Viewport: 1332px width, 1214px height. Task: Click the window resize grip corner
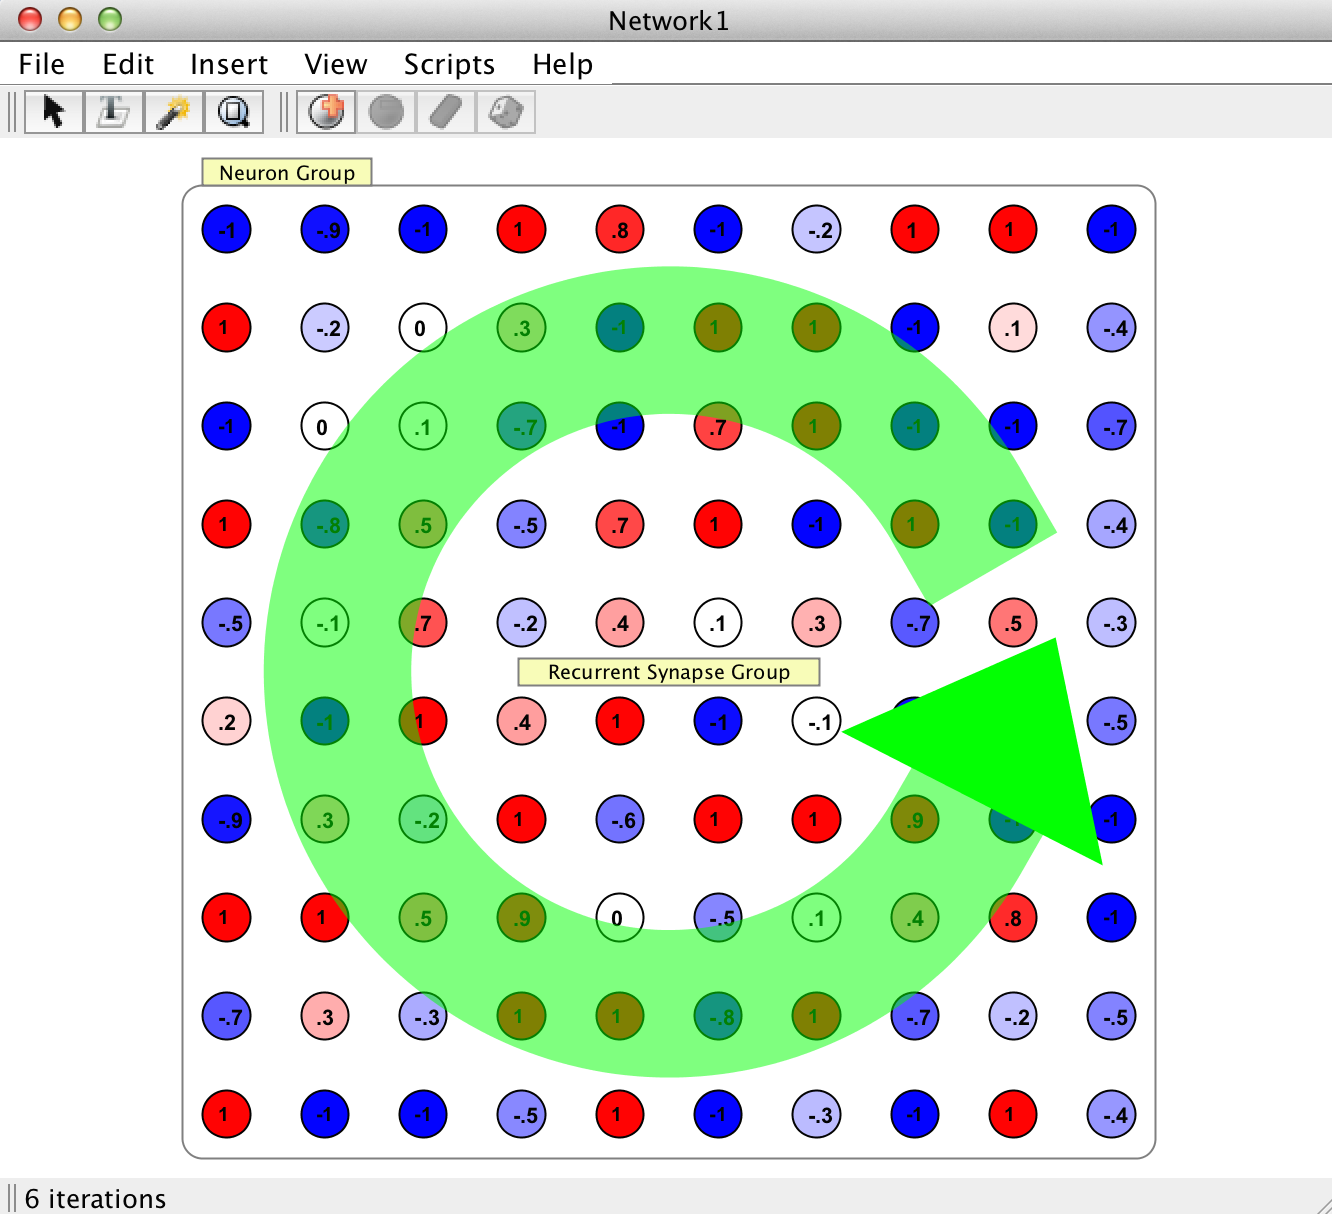(1320, 1202)
